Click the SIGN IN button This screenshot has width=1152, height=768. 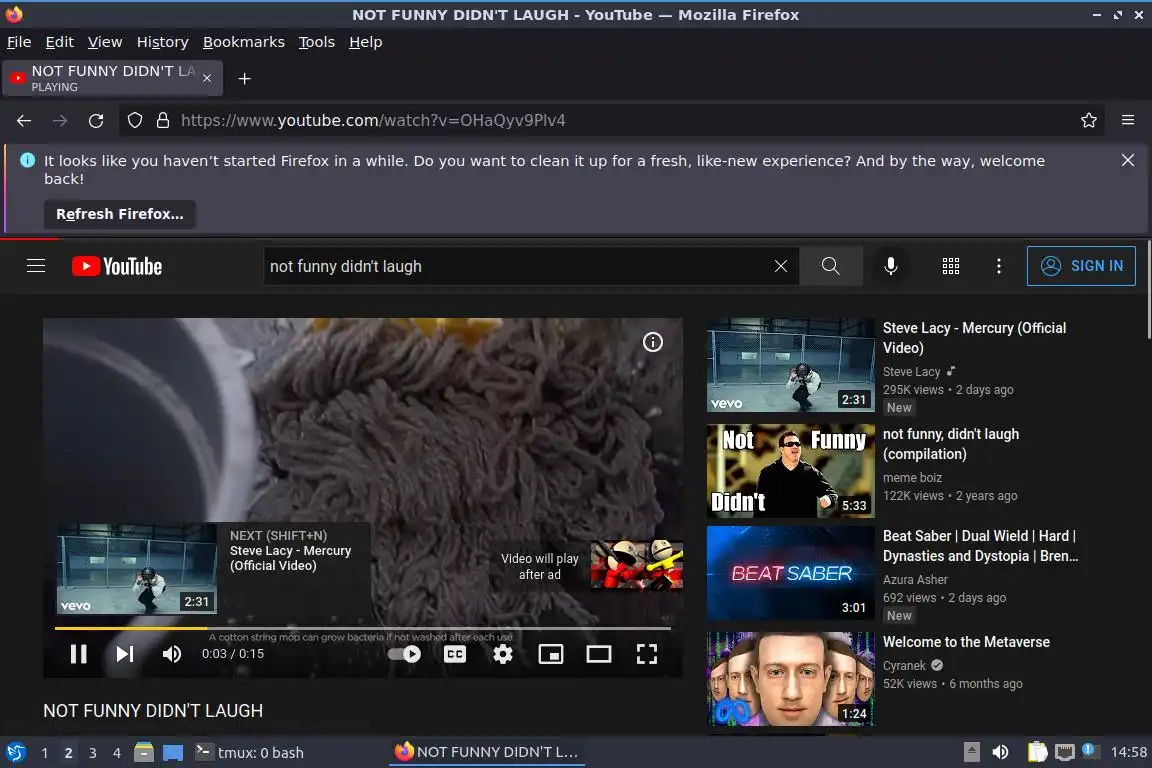pyautogui.click(x=1081, y=266)
